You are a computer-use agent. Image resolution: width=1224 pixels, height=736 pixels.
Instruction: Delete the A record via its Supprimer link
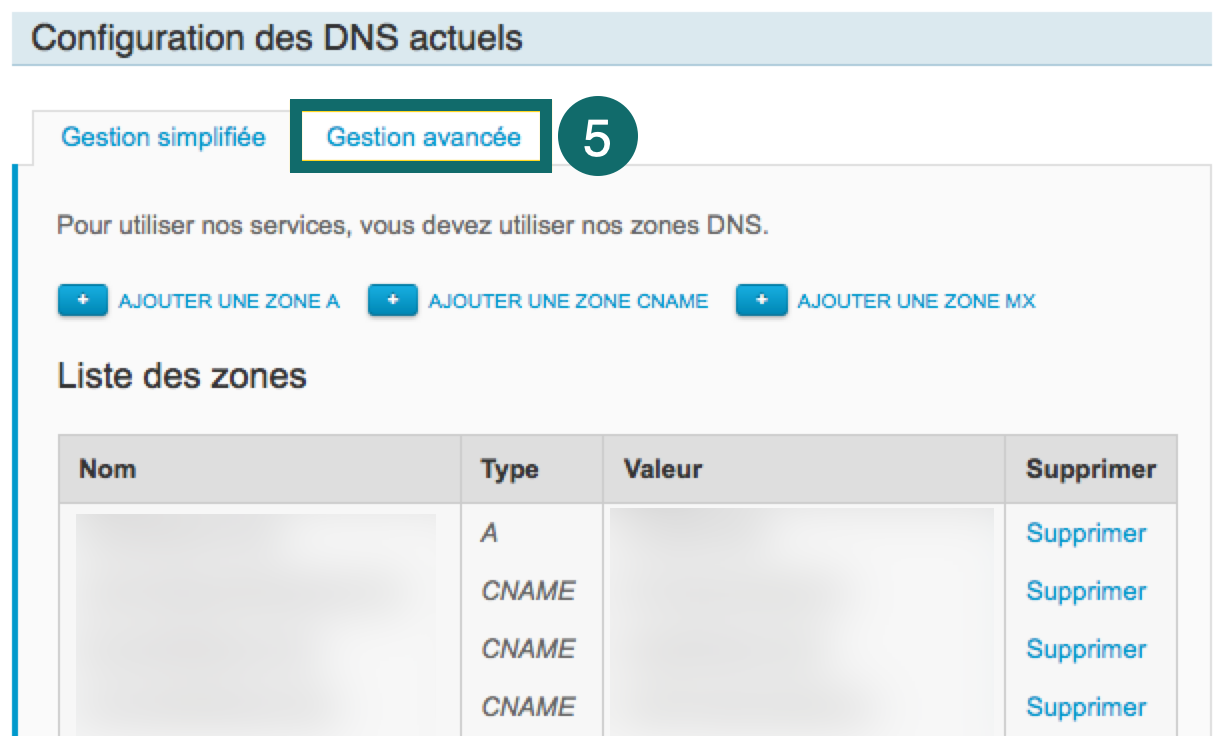point(1086,533)
